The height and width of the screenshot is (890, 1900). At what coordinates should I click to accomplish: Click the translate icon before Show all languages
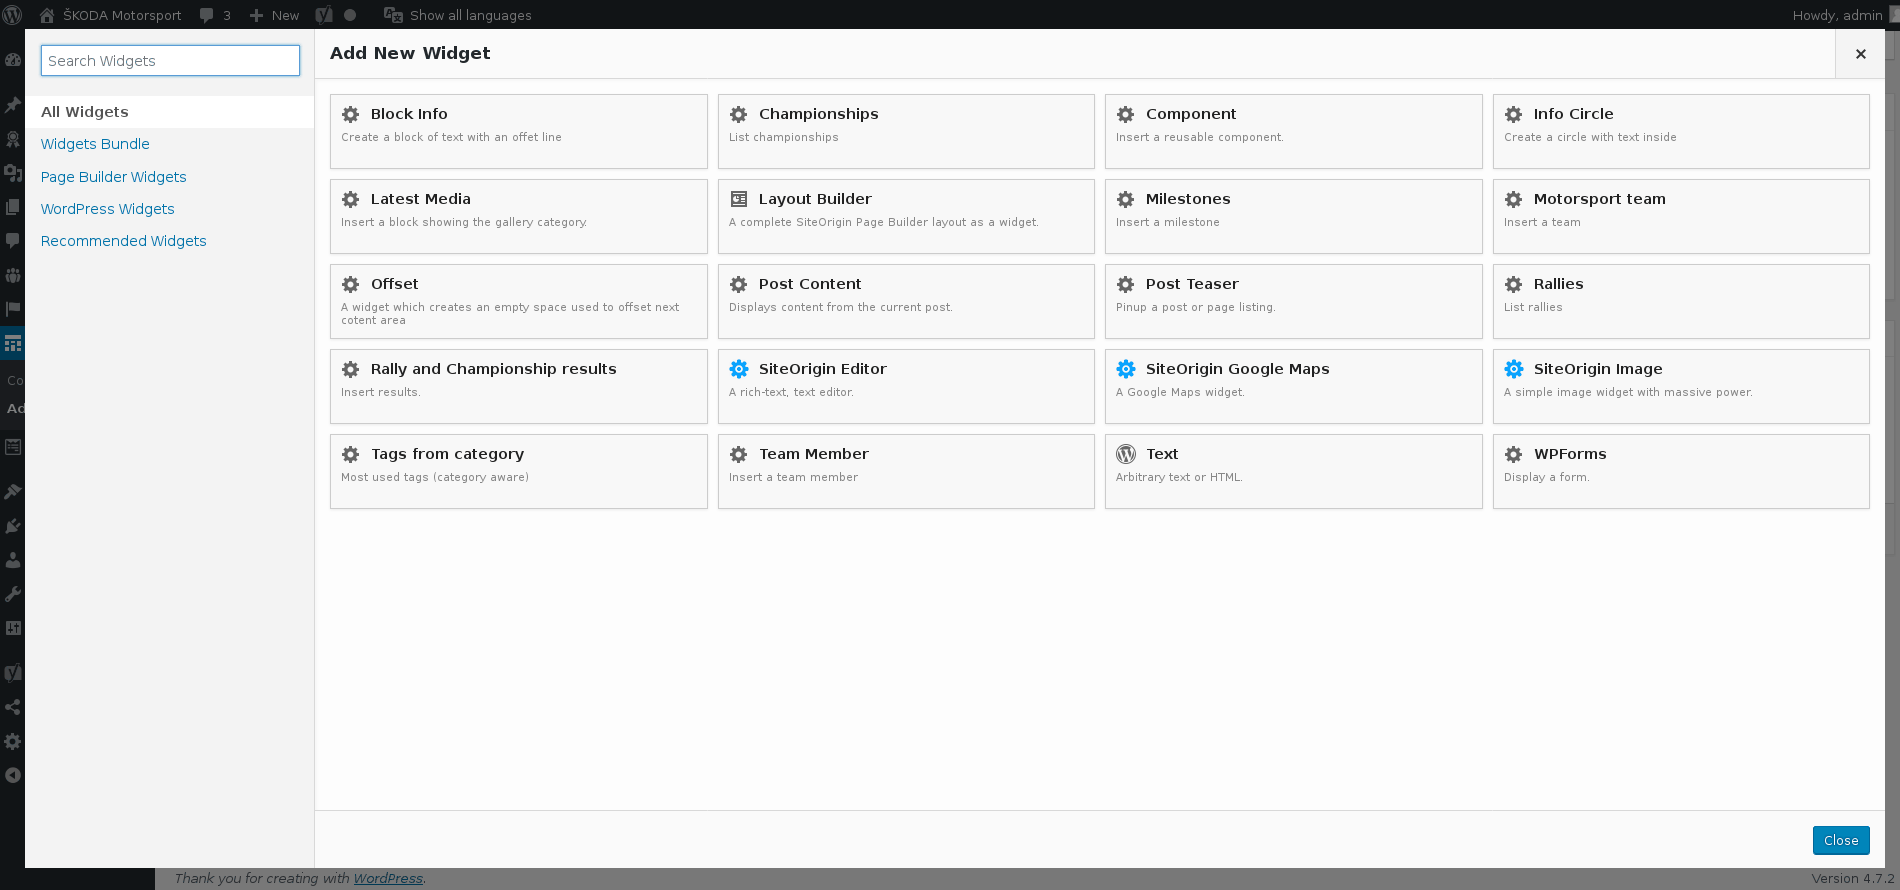(393, 15)
